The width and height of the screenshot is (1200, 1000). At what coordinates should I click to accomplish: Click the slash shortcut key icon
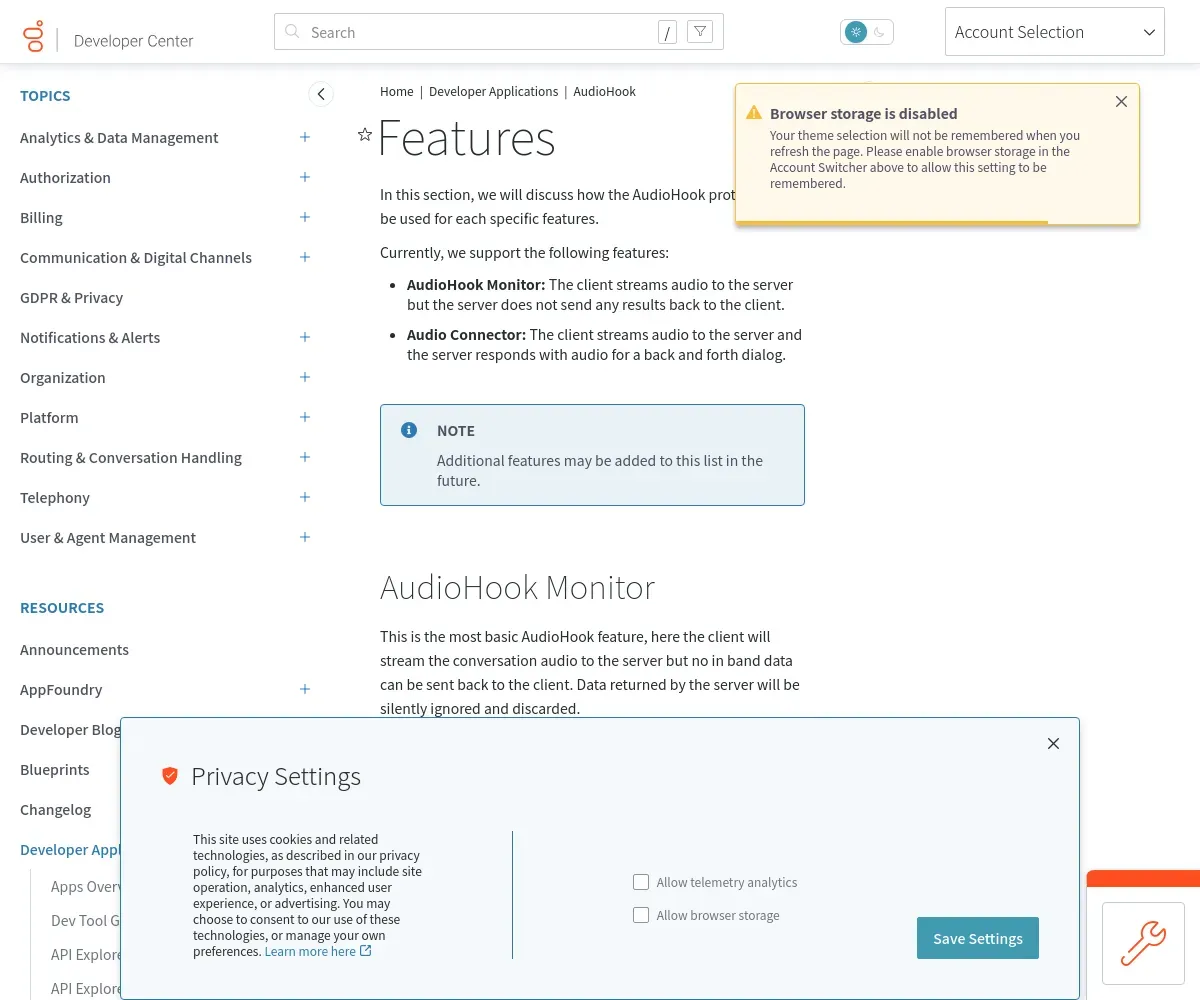pyautogui.click(x=667, y=32)
